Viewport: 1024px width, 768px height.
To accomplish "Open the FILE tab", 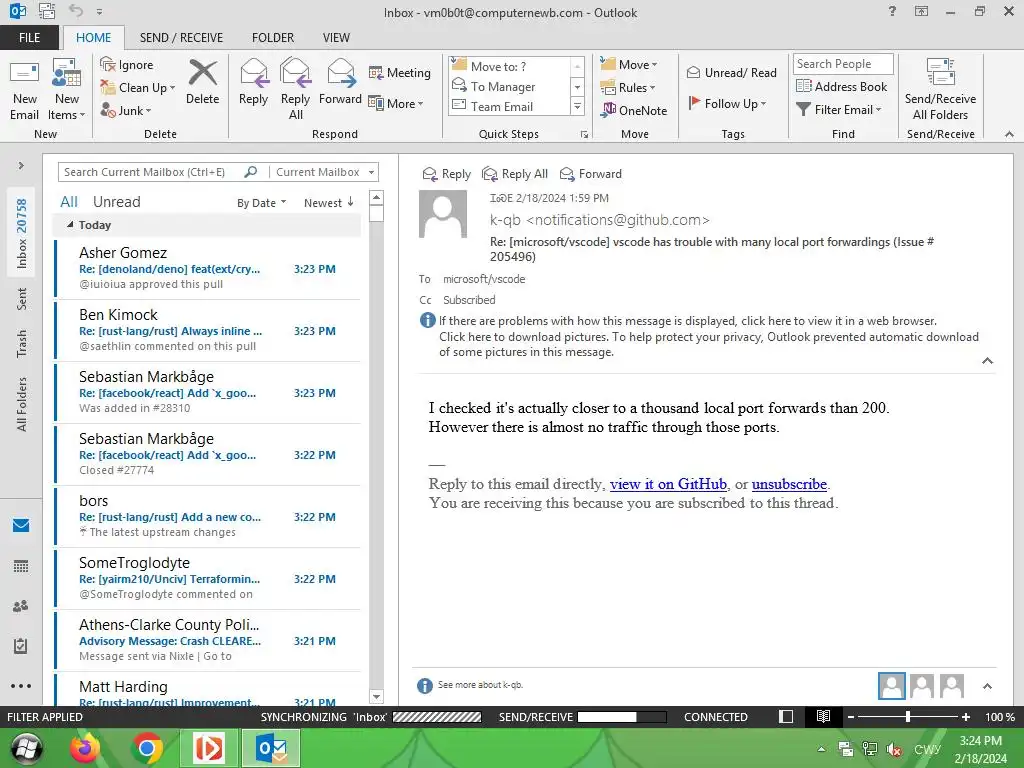I will [x=29, y=38].
